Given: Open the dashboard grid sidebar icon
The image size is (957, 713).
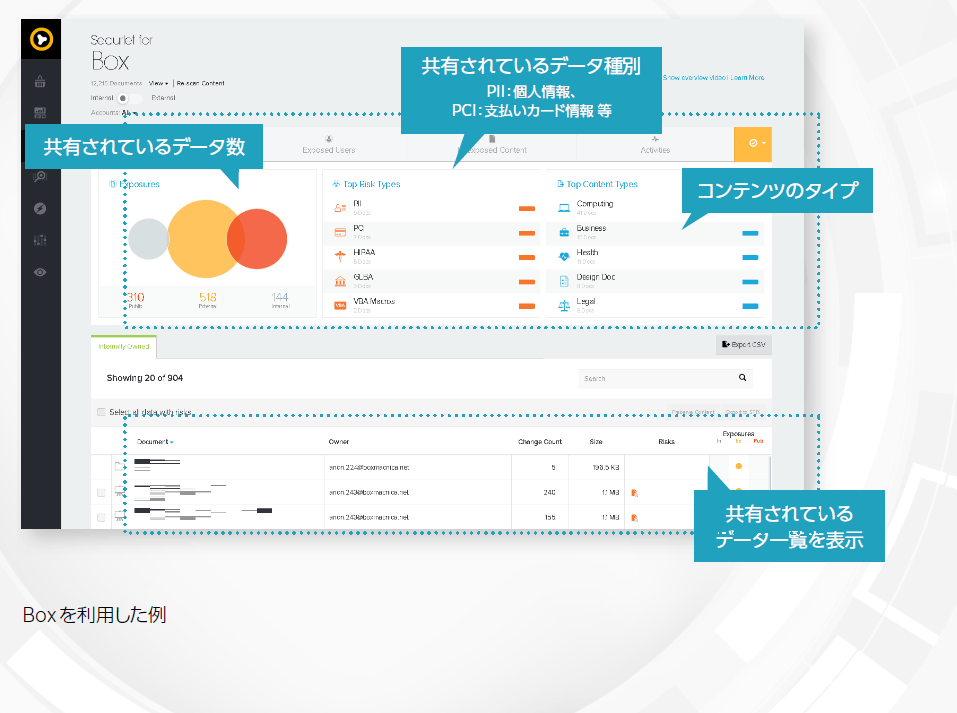Looking at the screenshot, I should click(40, 113).
